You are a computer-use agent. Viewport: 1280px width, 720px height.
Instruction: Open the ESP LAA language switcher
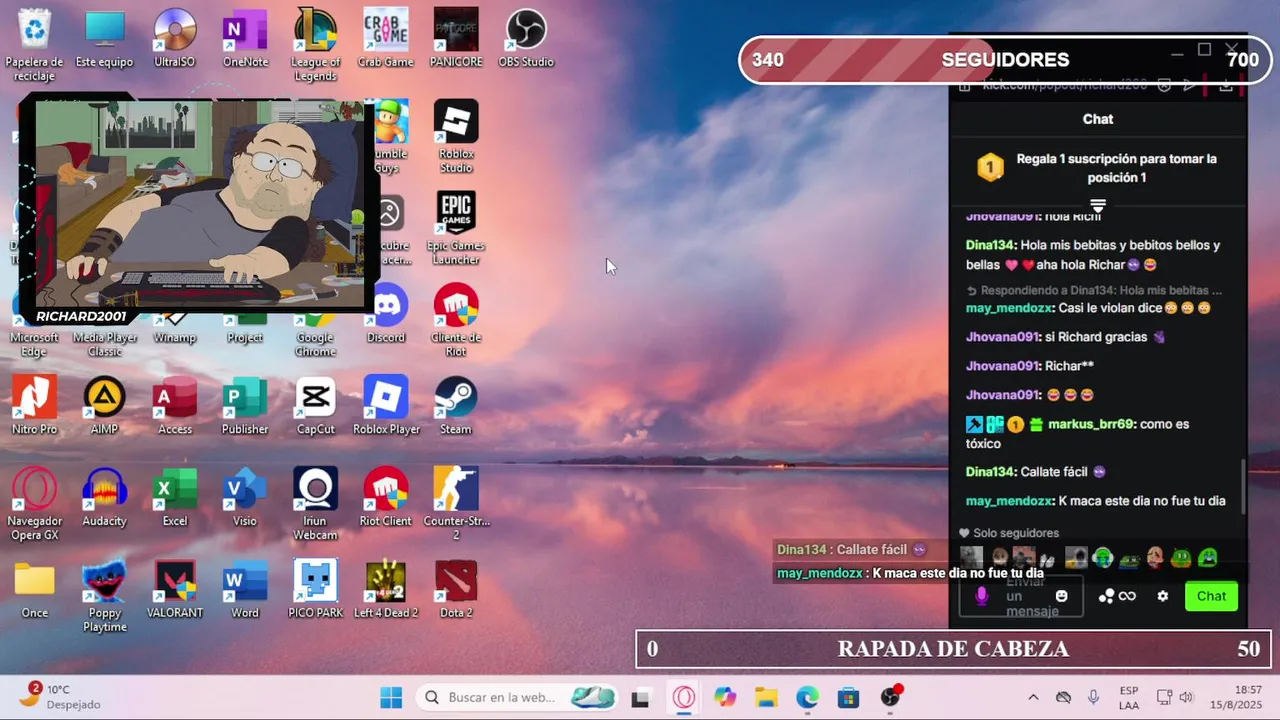click(x=1129, y=697)
